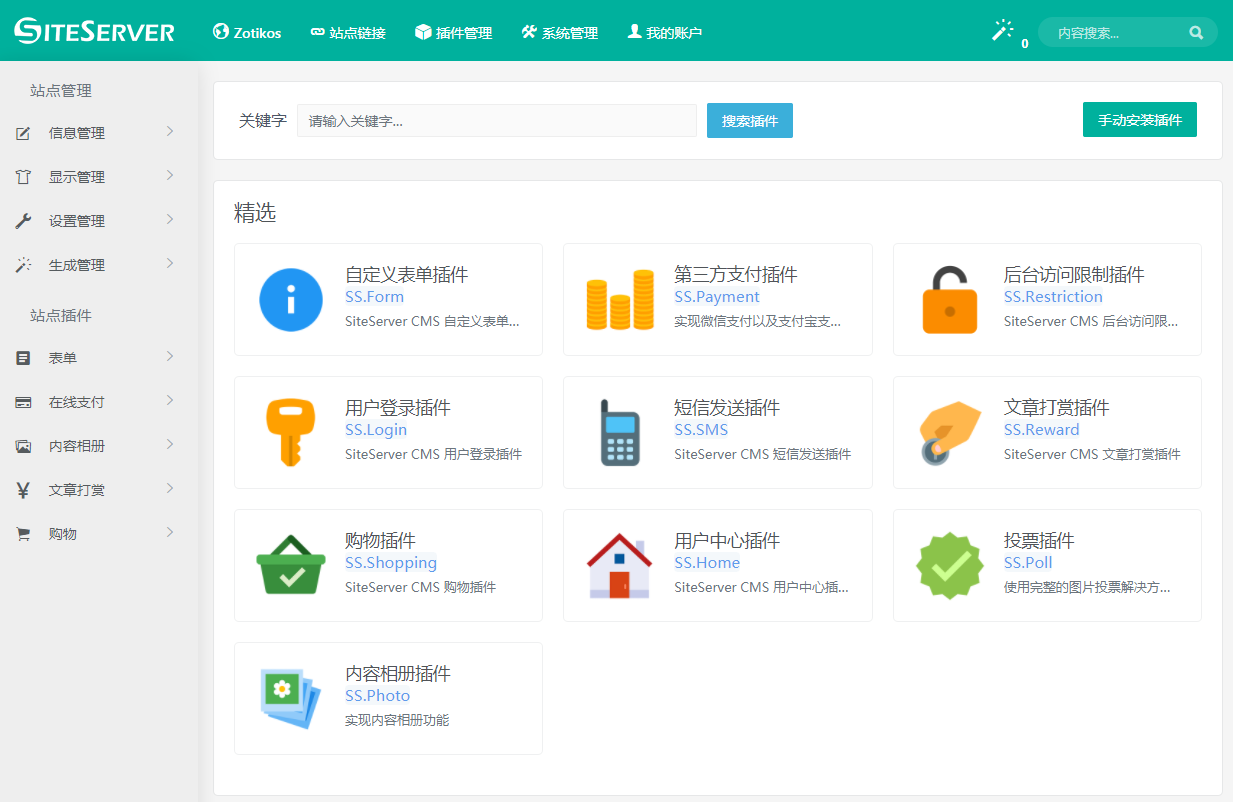This screenshot has width=1233, height=802.
Task: Open the SS.Form link
Action: point(374,297)
